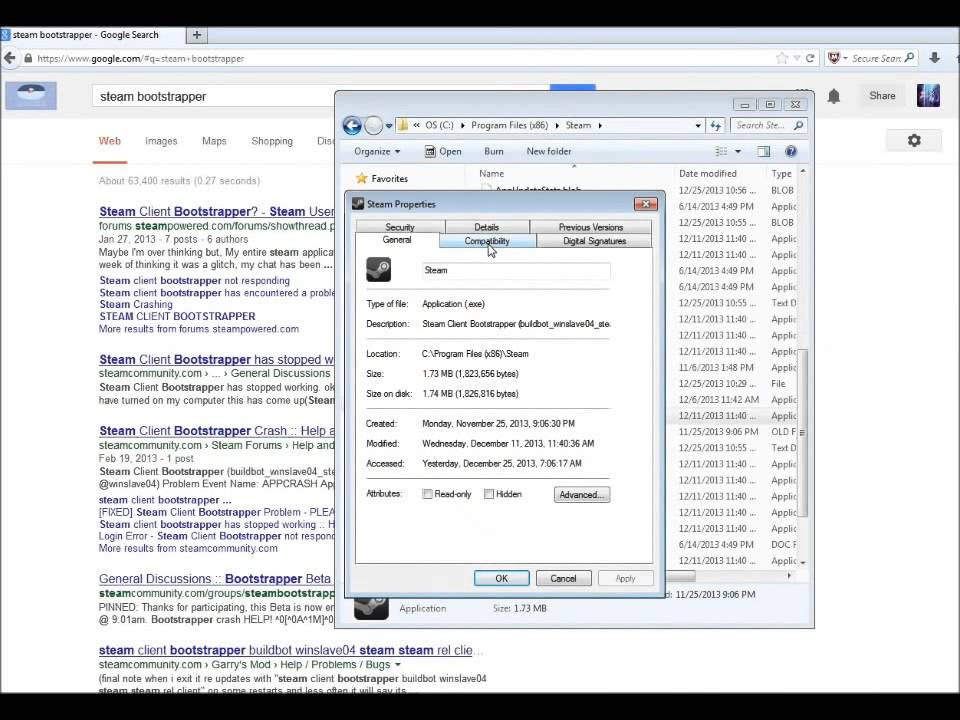The width and height of the screenshot is (960, 720).
Task: Refresh the Explorer folder view
Action: click(x=716, y=126)
